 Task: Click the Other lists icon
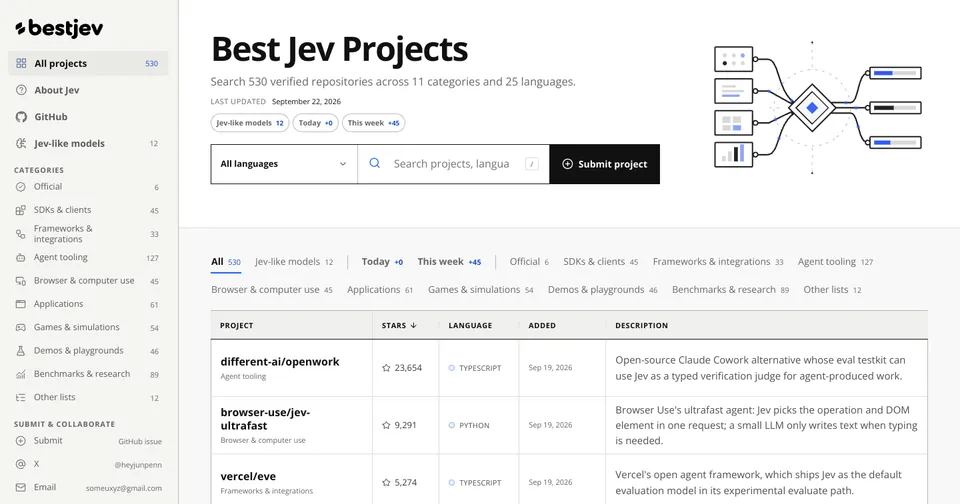pyautogui.click(x=21, y=397)
